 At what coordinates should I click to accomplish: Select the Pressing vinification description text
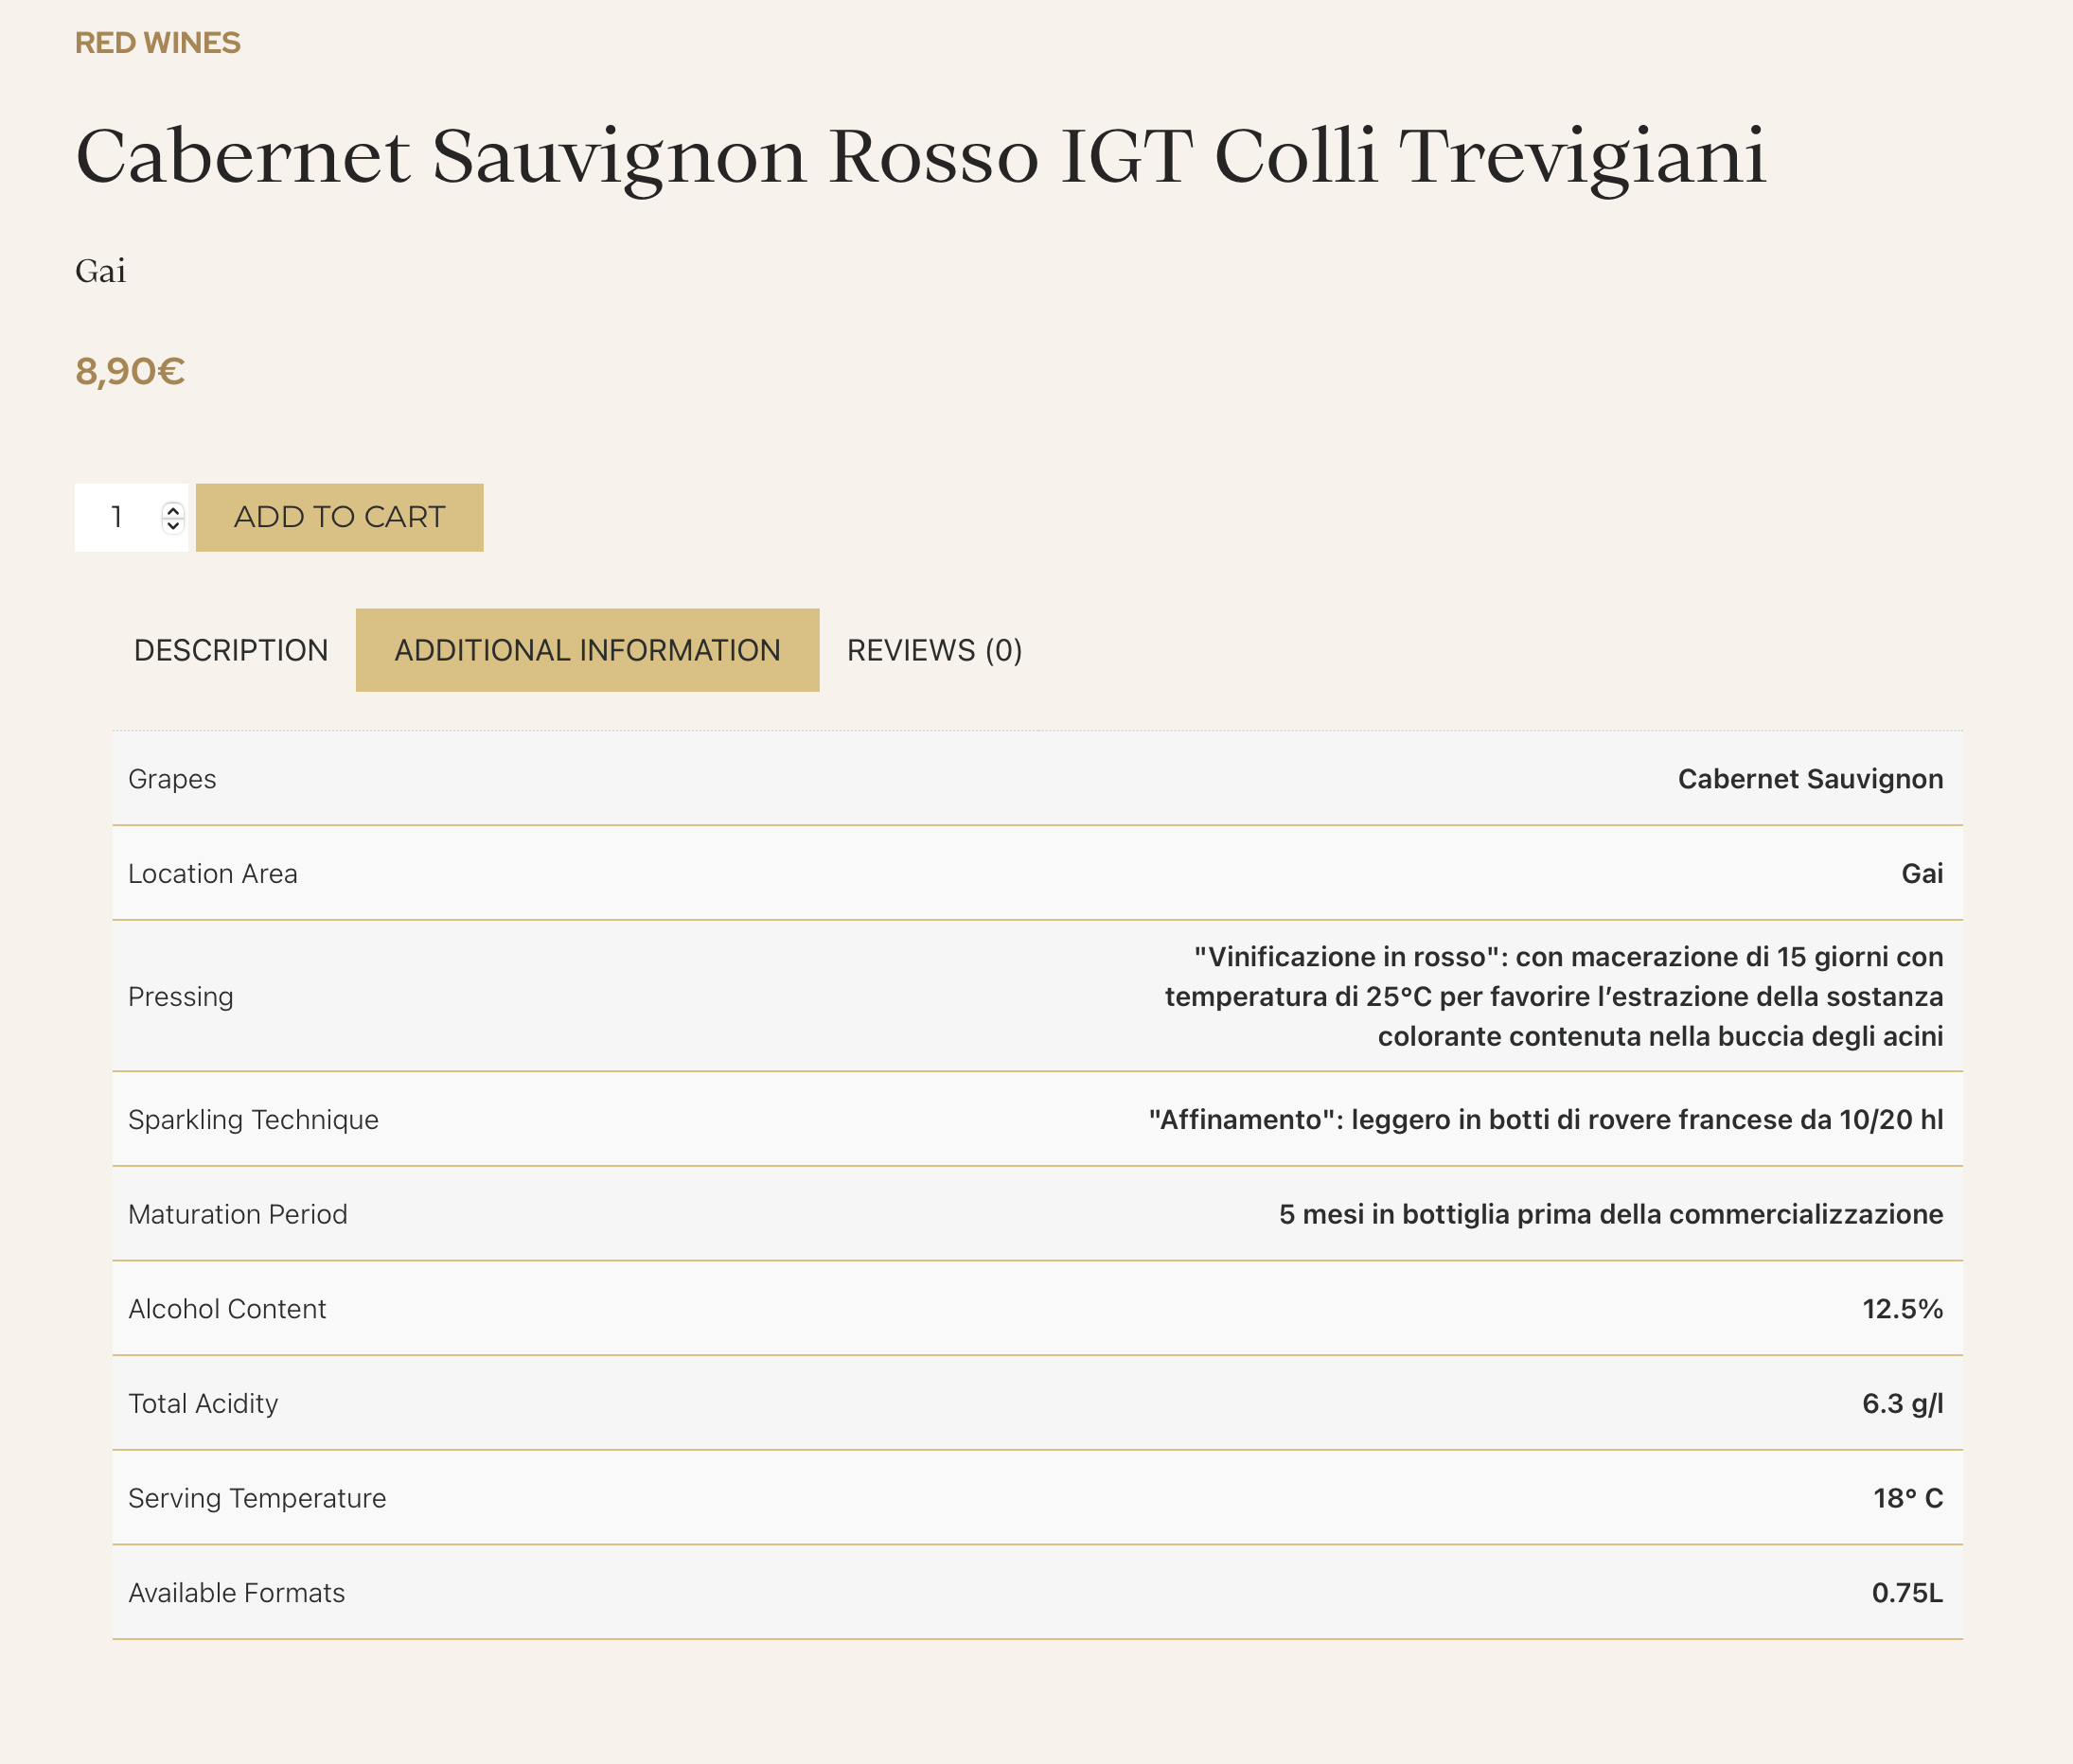tap(1554, 996)
